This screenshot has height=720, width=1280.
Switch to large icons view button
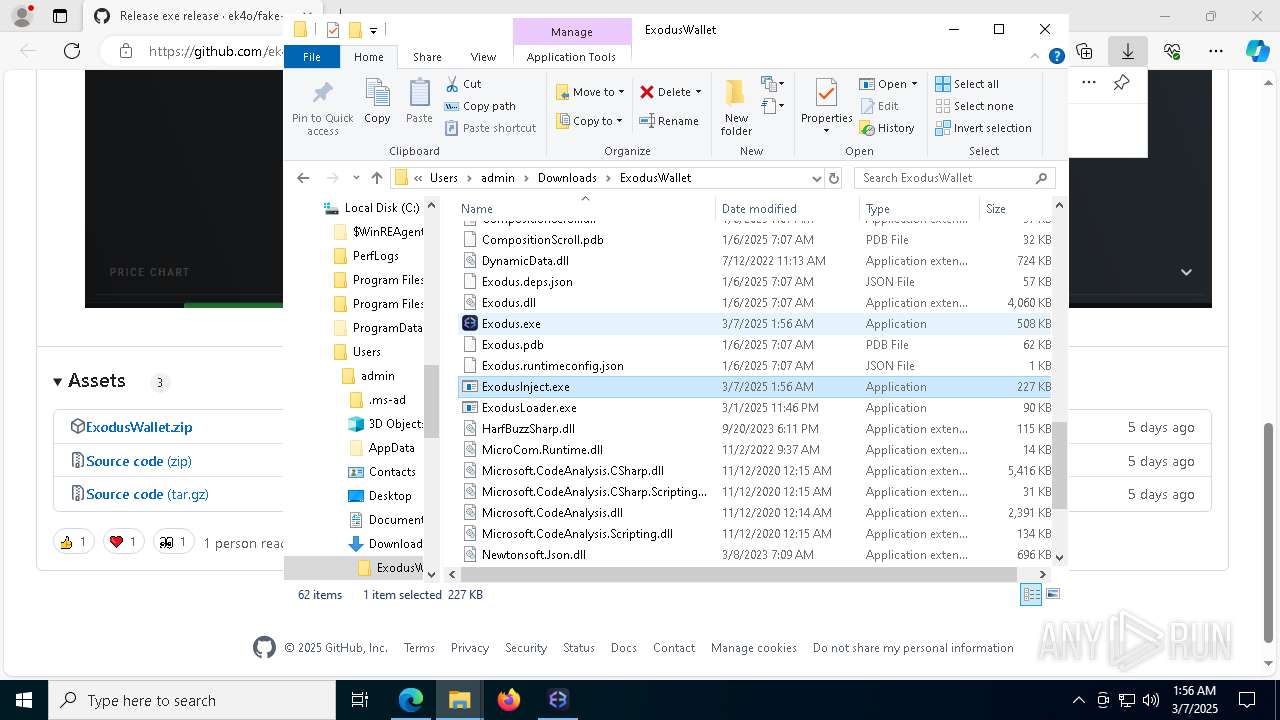pos(1052,594)
